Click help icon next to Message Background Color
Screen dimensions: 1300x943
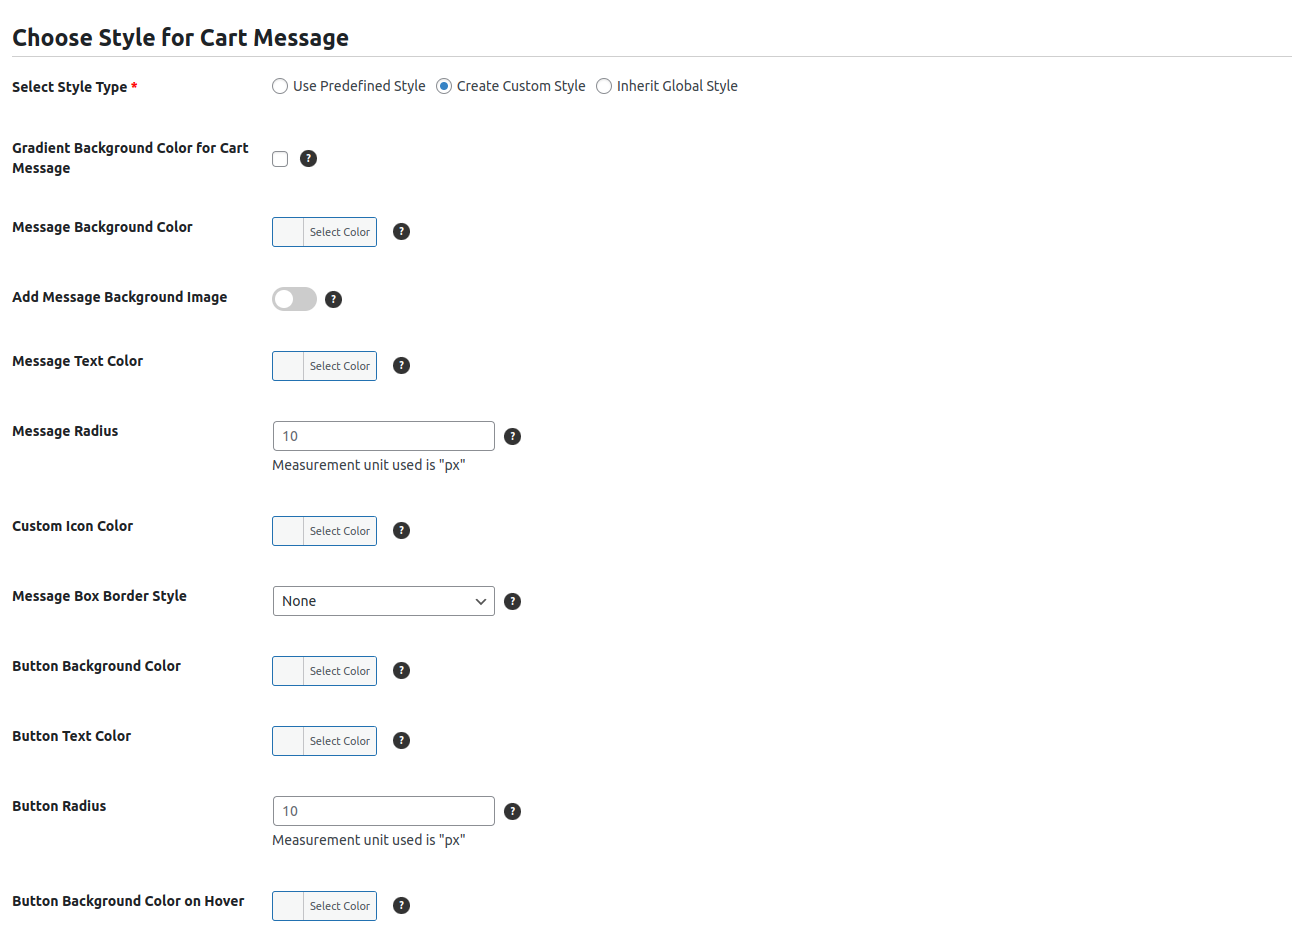[401, 232]
